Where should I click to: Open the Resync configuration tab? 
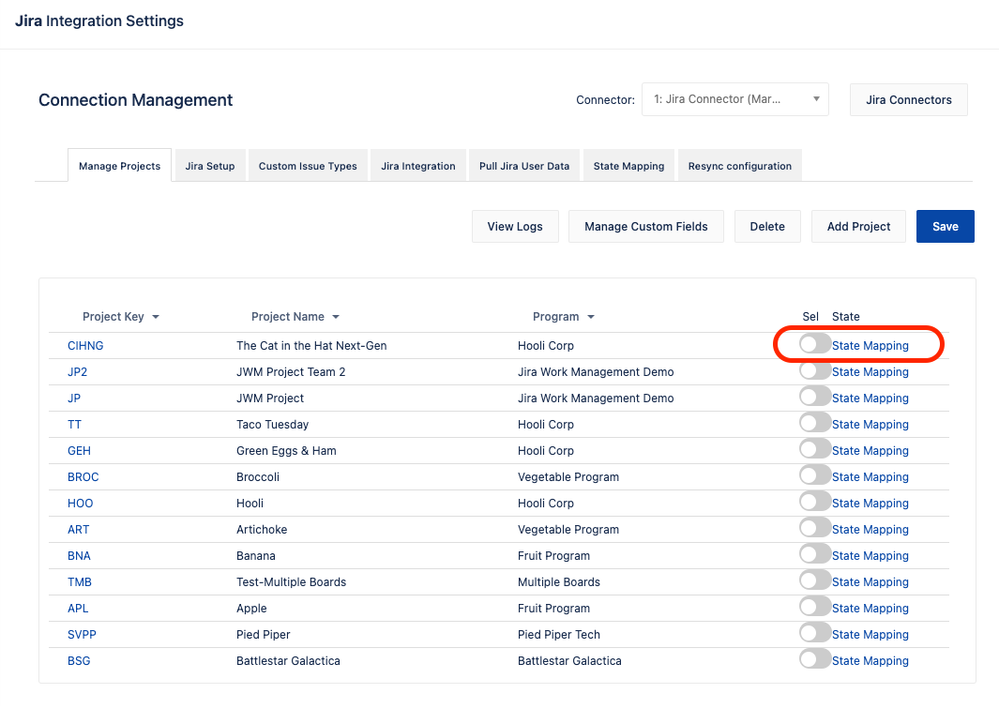[740, 166]
